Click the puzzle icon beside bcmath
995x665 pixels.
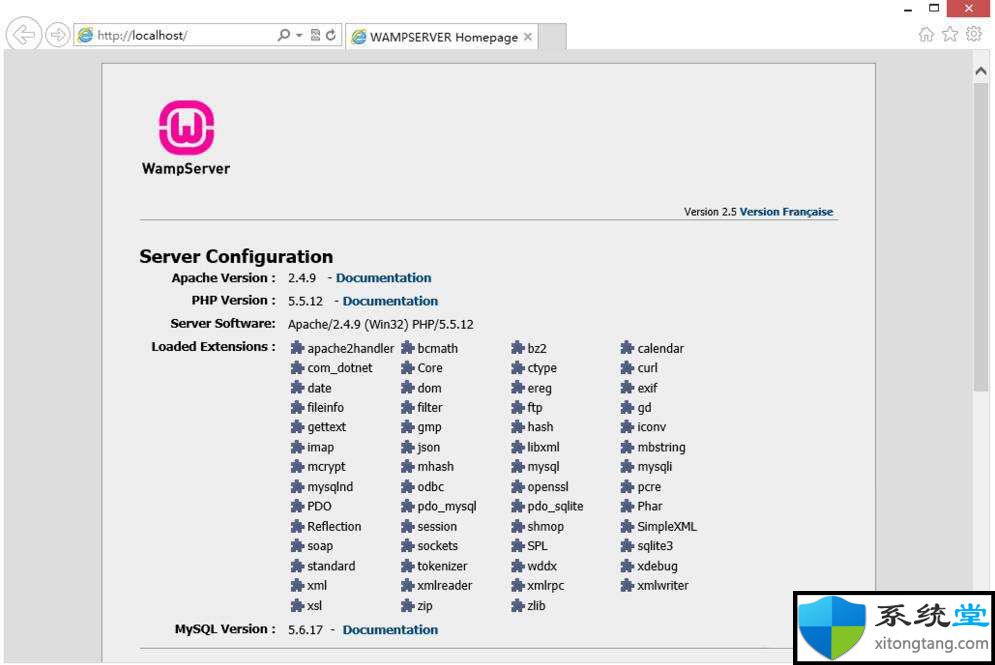coord(407,348)
